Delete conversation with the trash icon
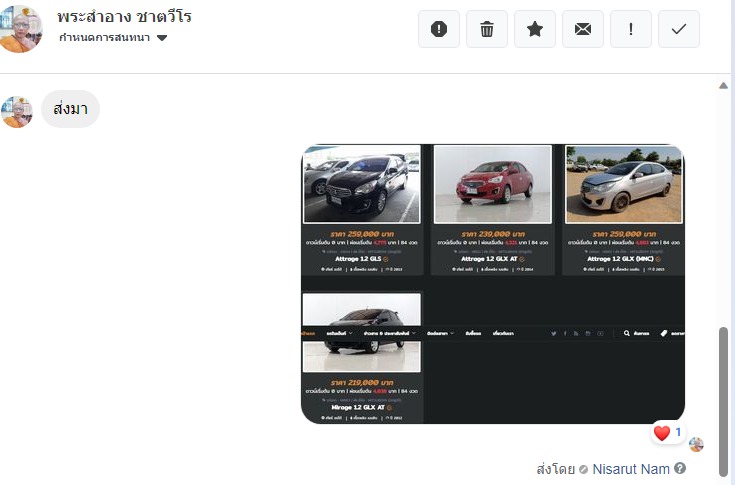The width and height of the screenshot is (735, 485). click(x=487, y=29)
